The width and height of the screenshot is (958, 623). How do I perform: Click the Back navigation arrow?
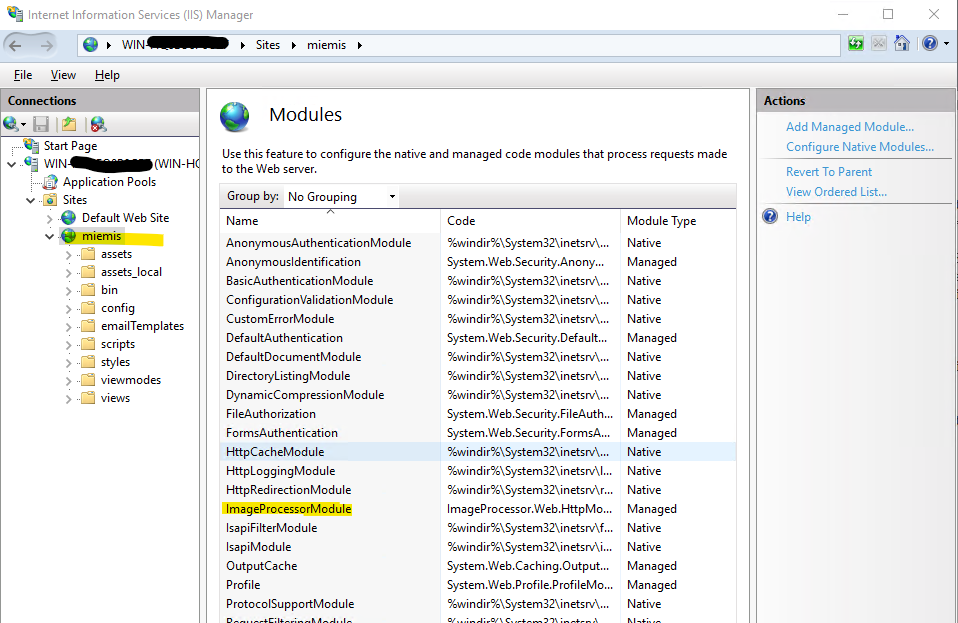18,45
